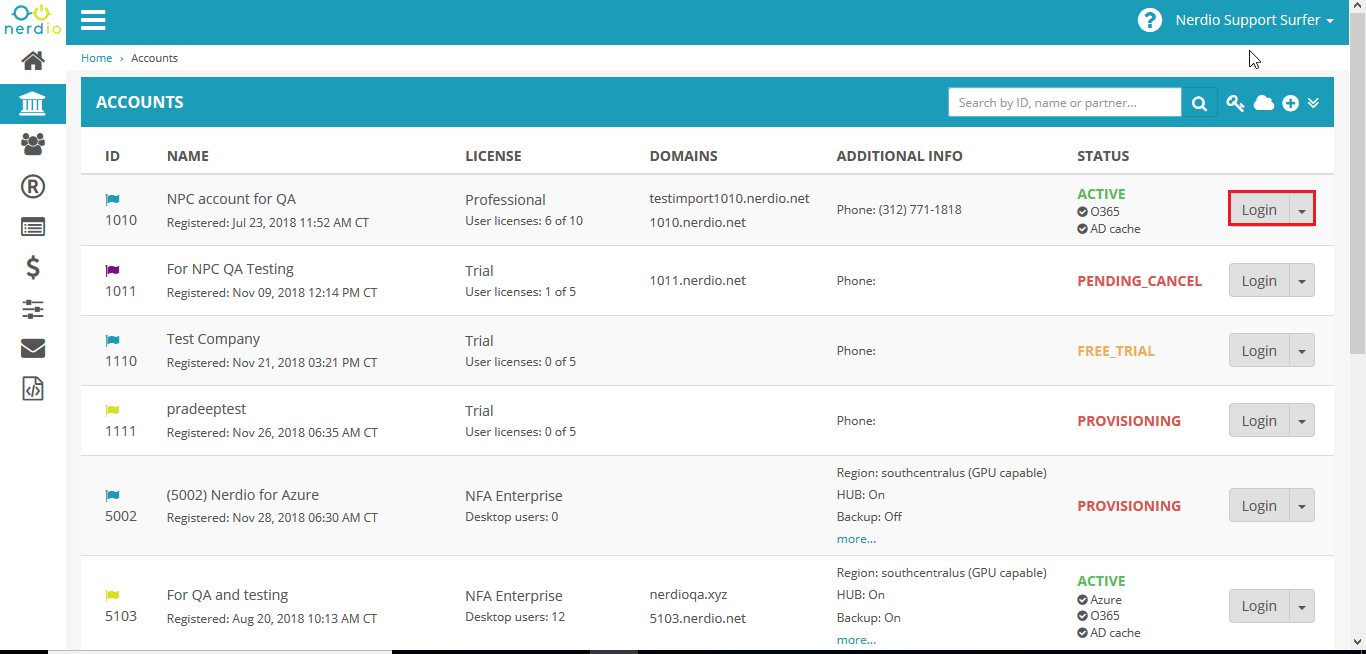
Task: Click the Nerdio logo
Action: tap(32, 20)
